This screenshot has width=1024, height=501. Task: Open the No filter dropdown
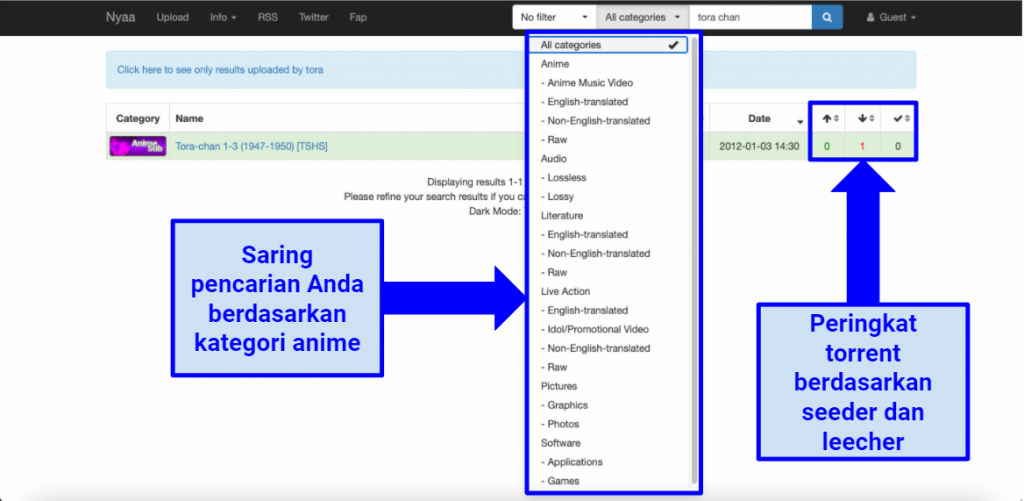[x=553, y=17]
